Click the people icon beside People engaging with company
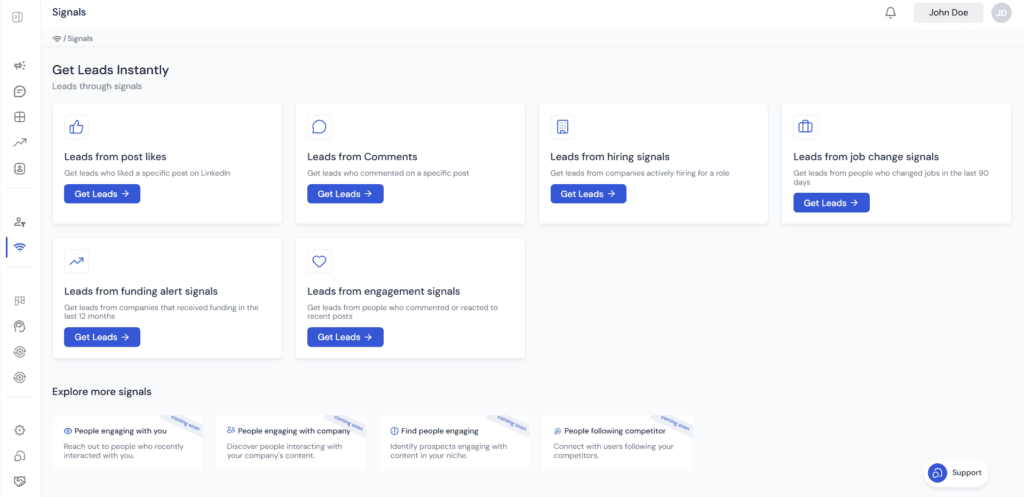This screenshot has width=1024, height=497. (231, 430)
